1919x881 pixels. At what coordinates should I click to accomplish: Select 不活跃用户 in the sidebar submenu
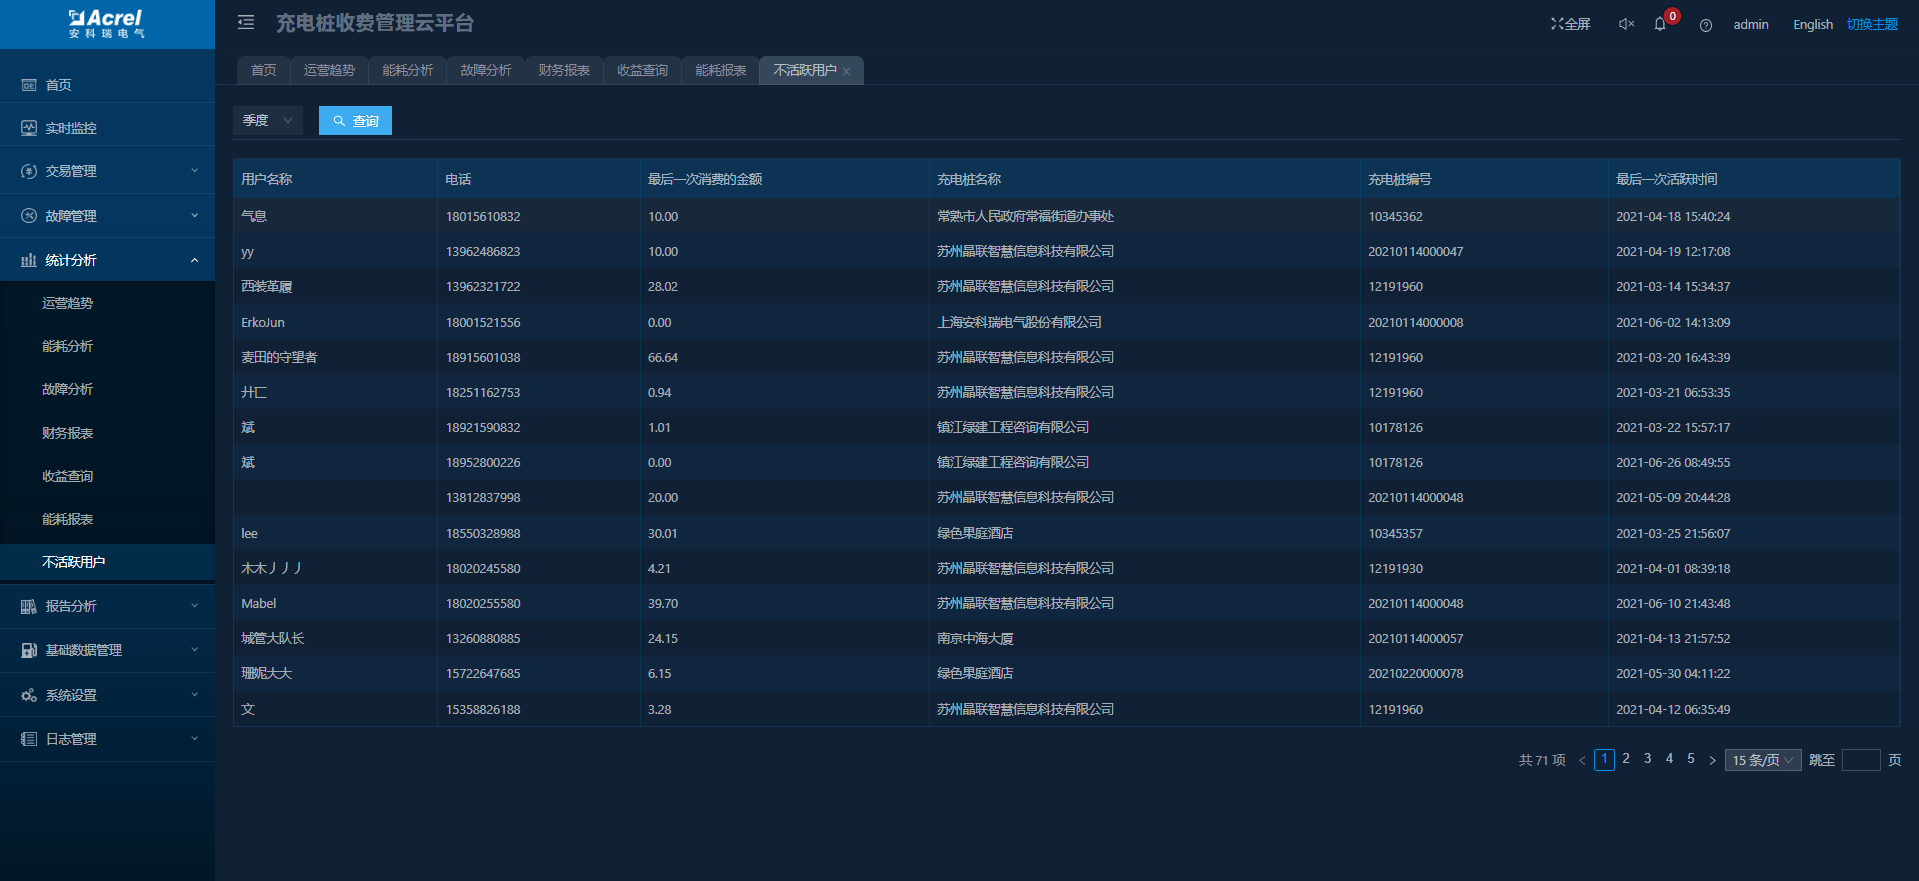pyautogui.click(x=108, y=562)
